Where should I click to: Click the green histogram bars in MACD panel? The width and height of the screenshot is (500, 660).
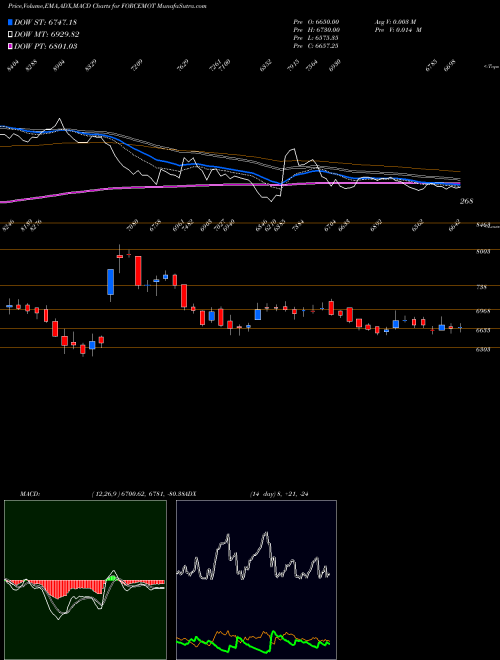pos(111,578)
